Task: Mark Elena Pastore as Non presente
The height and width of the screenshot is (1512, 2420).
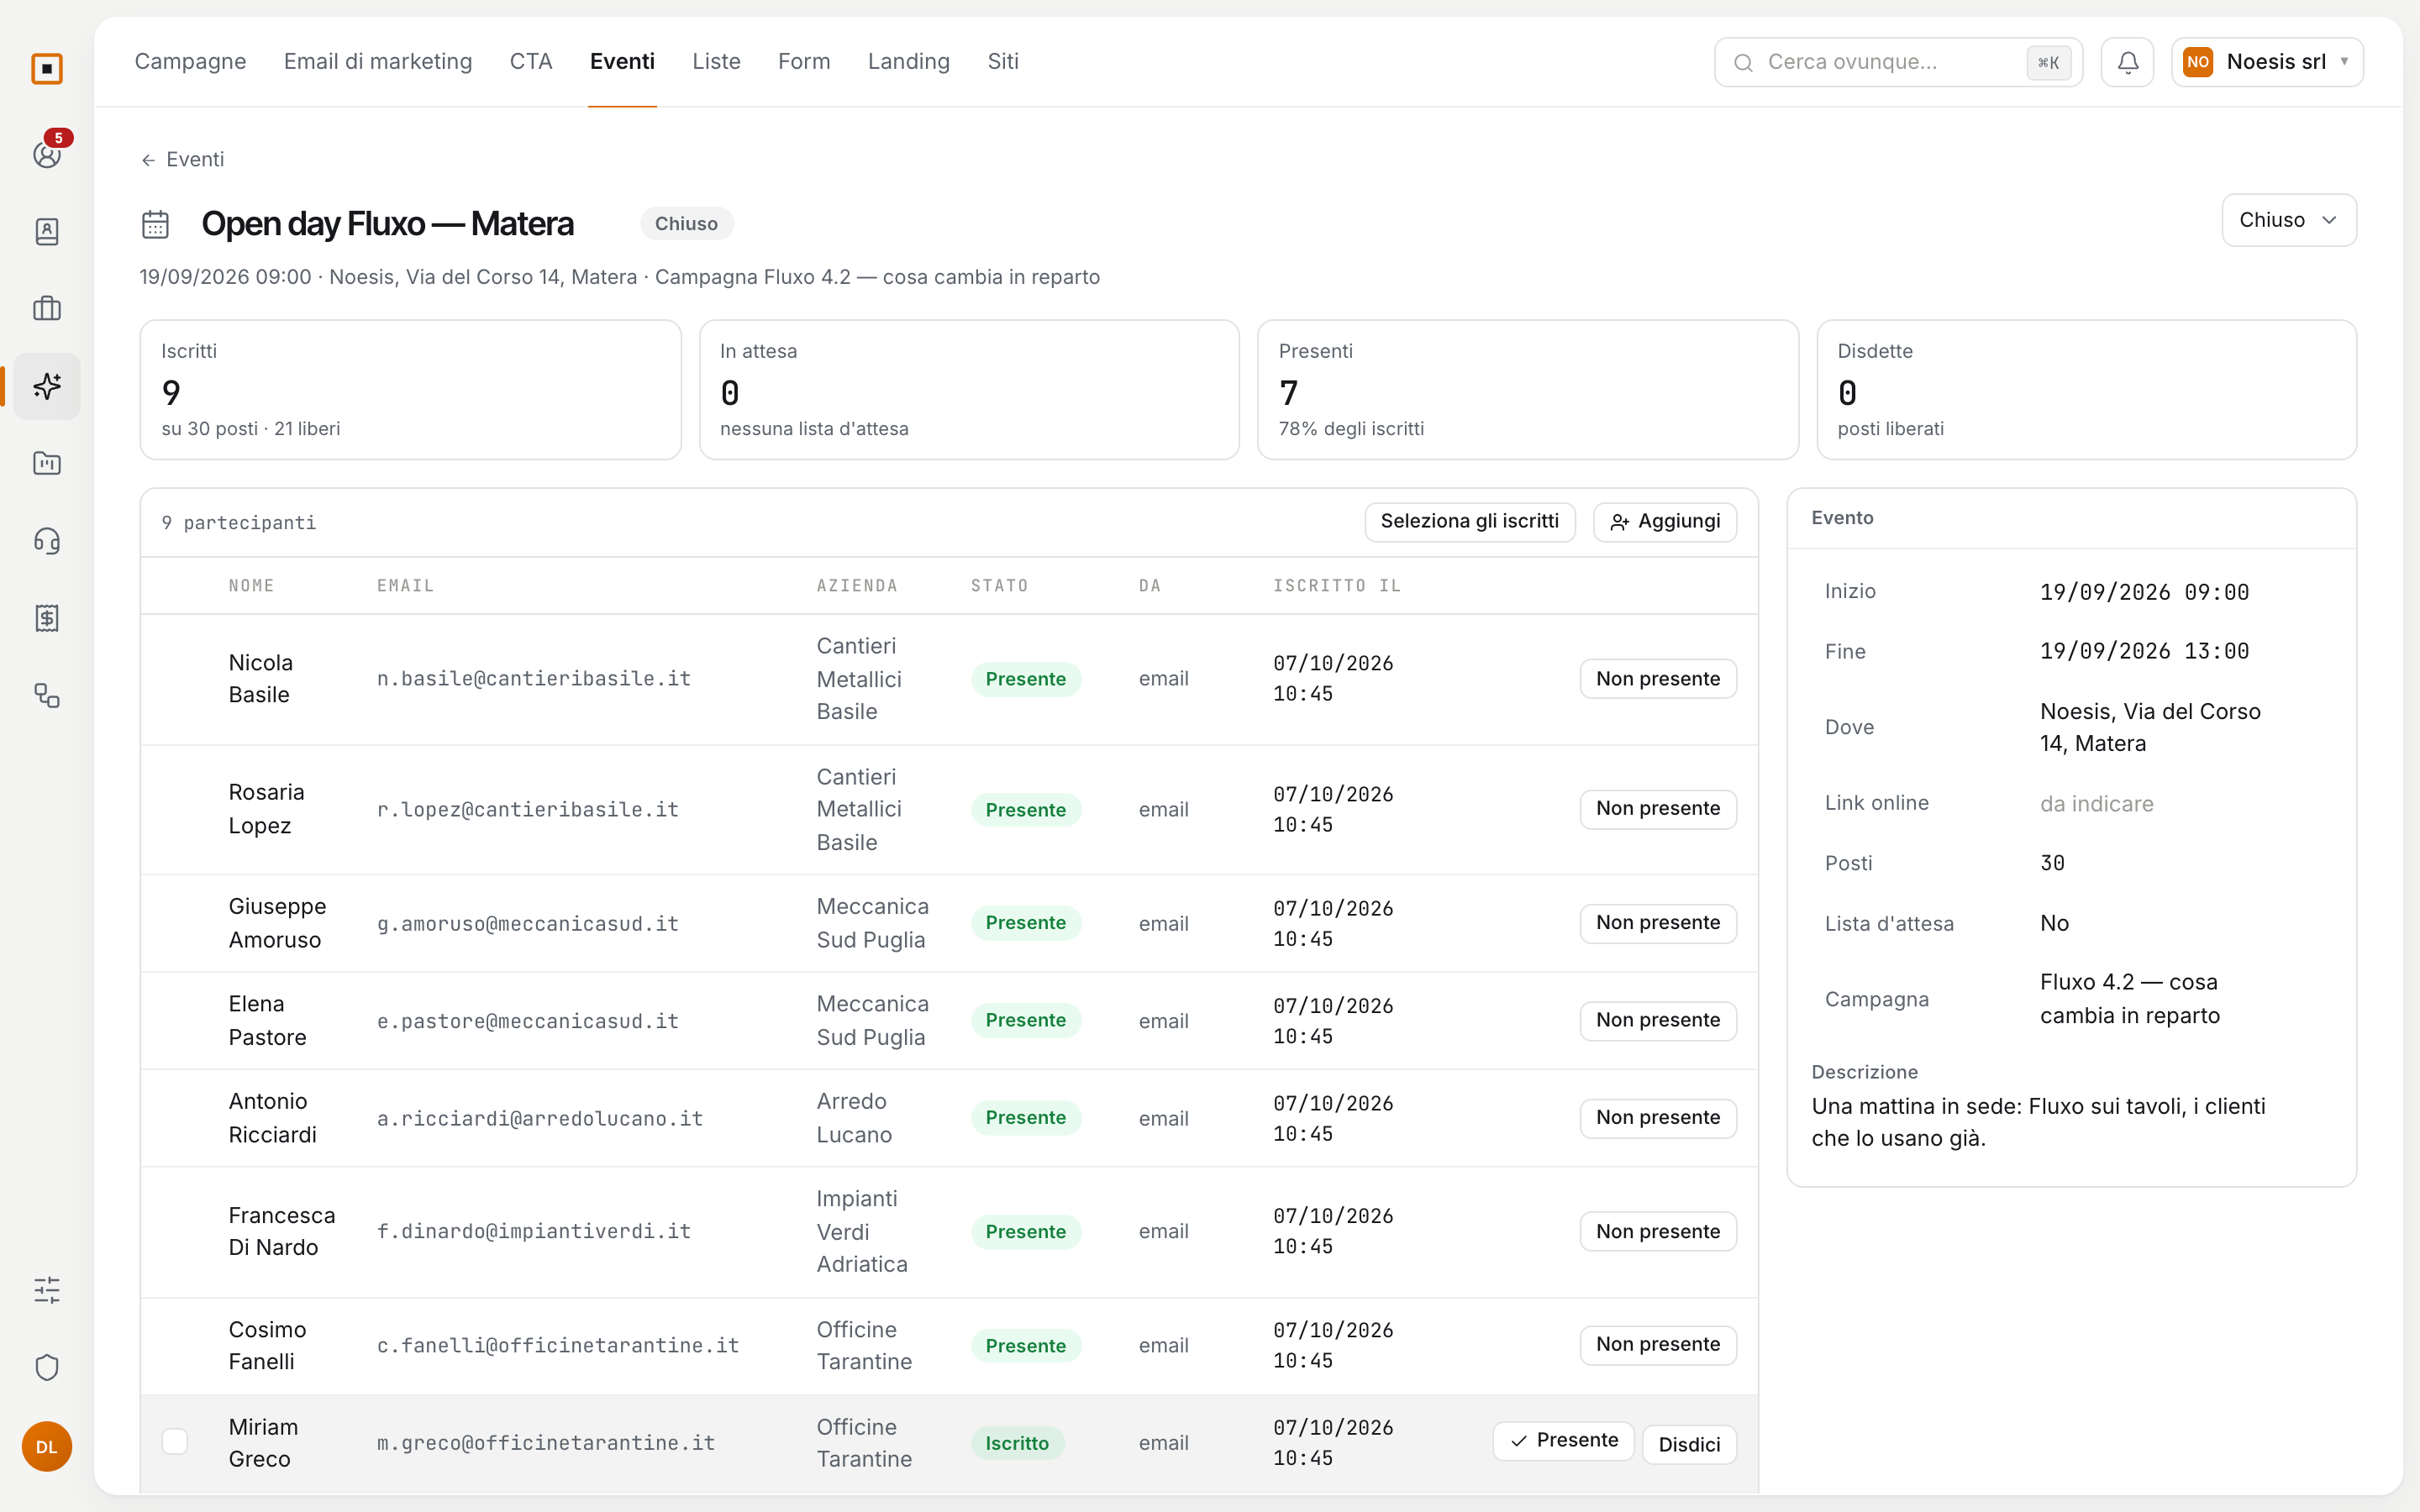Action: [x=1658, y=1020]
